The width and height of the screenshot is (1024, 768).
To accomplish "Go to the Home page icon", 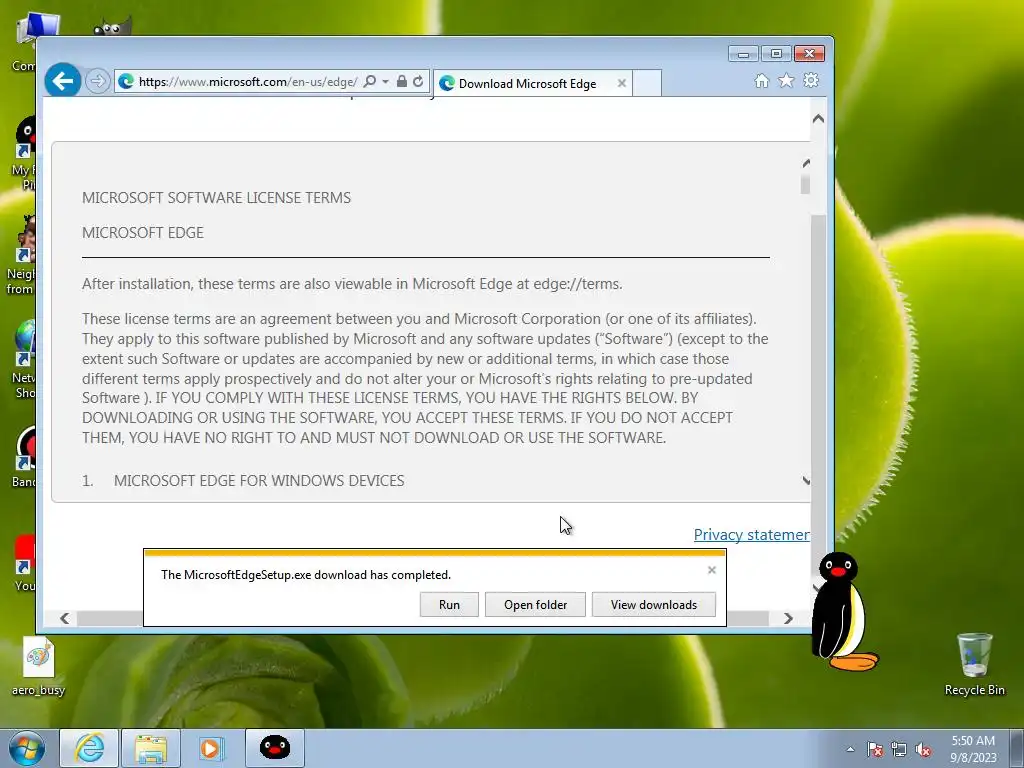I will coord(761,80).
